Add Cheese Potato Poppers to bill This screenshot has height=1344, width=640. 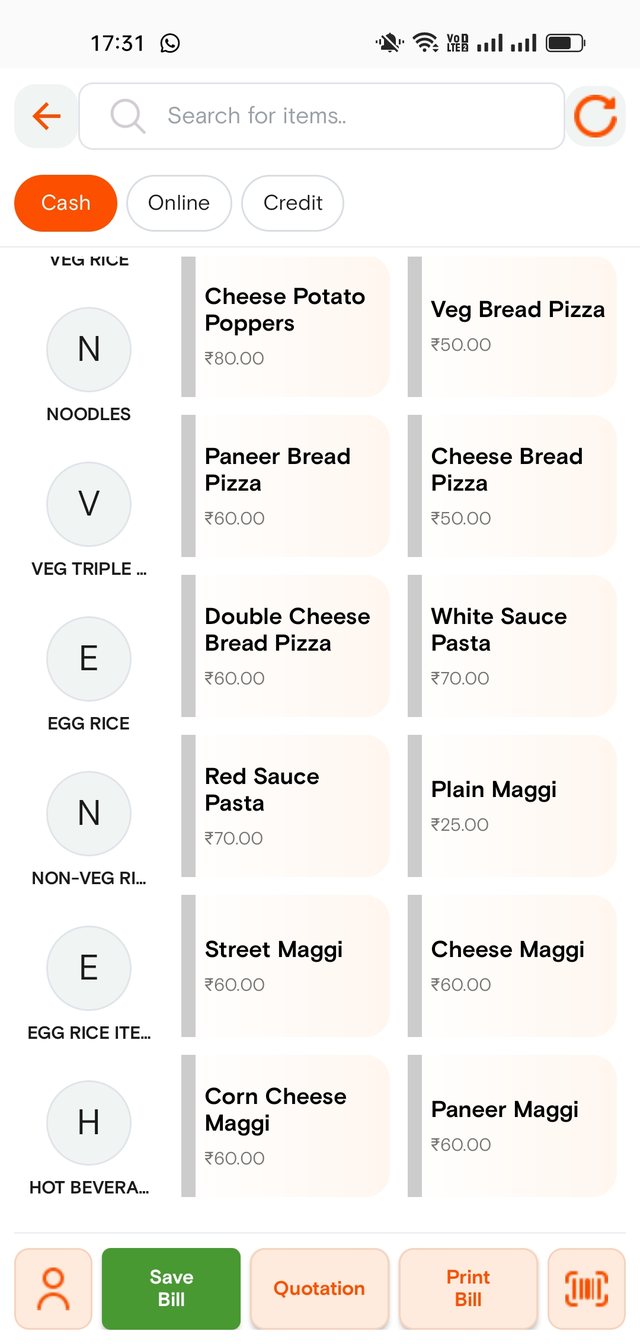(286, 326)
